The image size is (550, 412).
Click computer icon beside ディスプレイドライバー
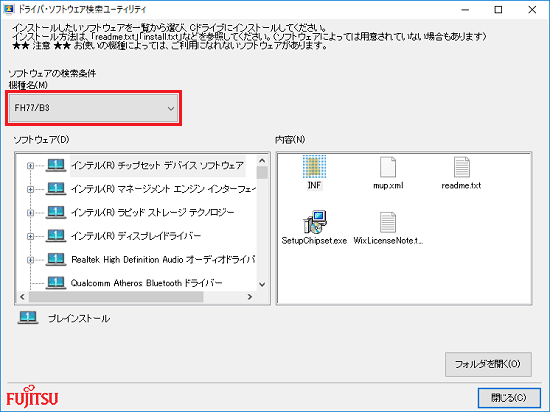click(56, 236)
